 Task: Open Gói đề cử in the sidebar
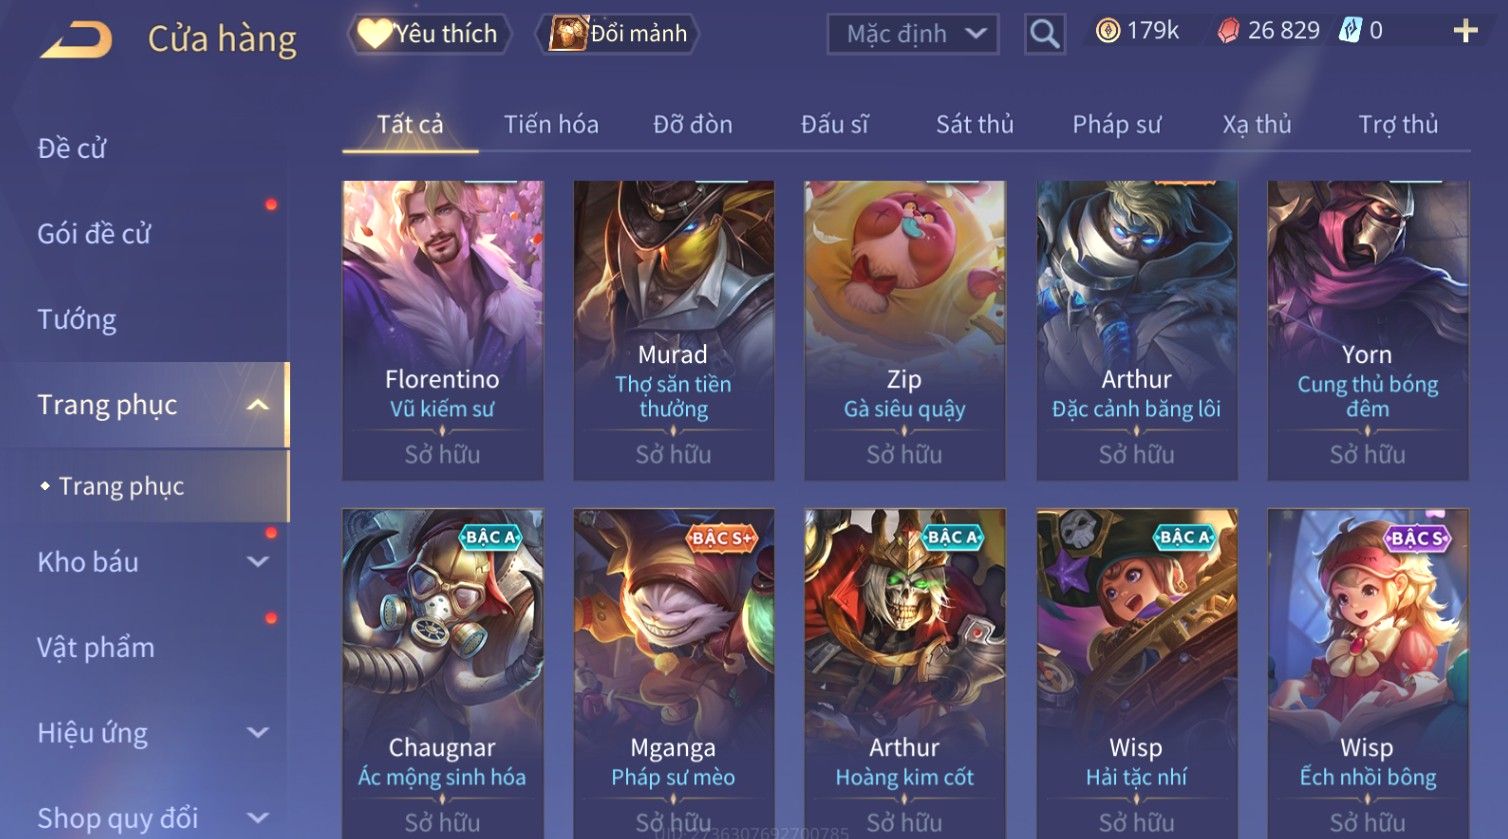[x=94, y=234]
